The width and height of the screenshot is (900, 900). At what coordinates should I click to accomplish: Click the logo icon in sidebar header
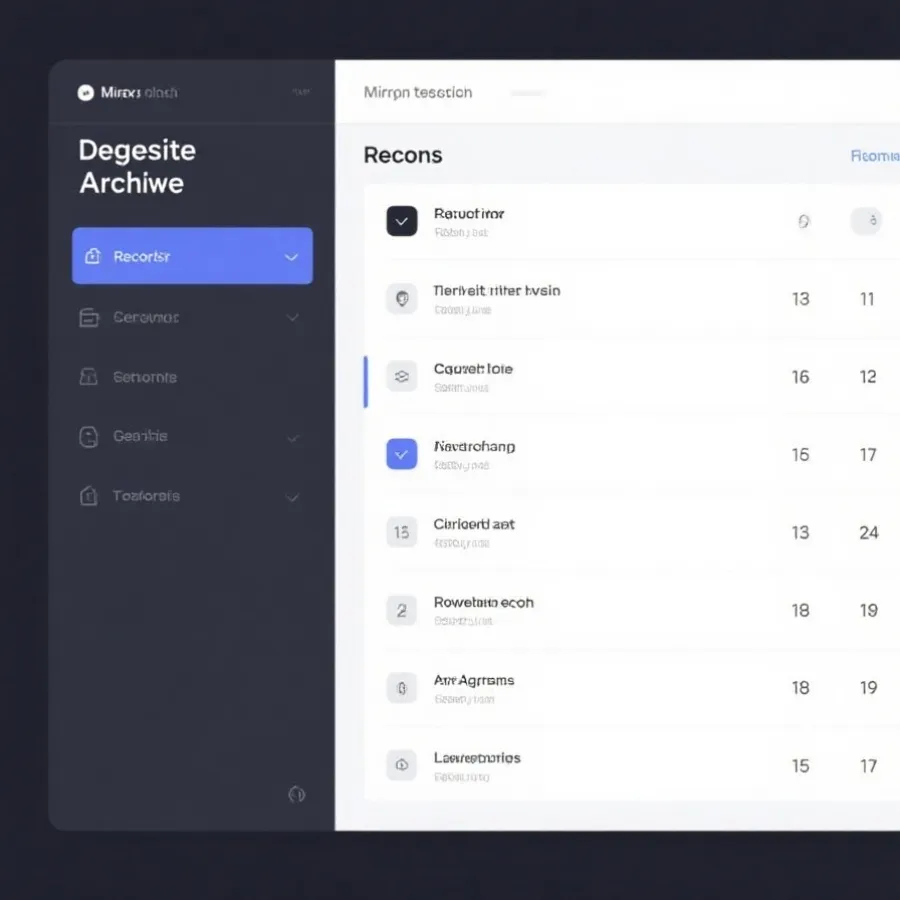coord(86,93)
